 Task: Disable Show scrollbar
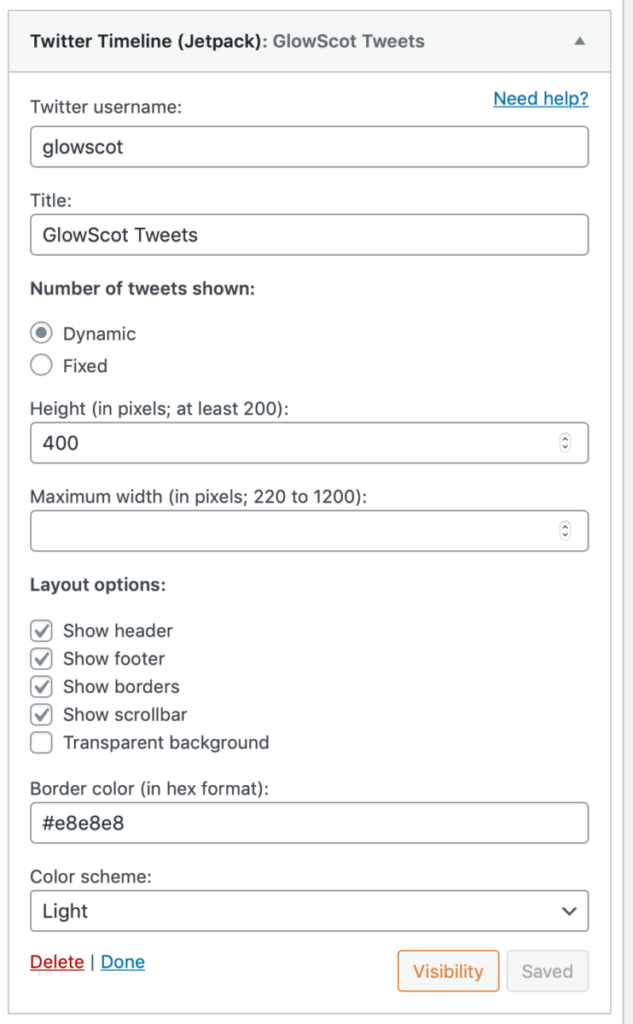click(40, 714)
